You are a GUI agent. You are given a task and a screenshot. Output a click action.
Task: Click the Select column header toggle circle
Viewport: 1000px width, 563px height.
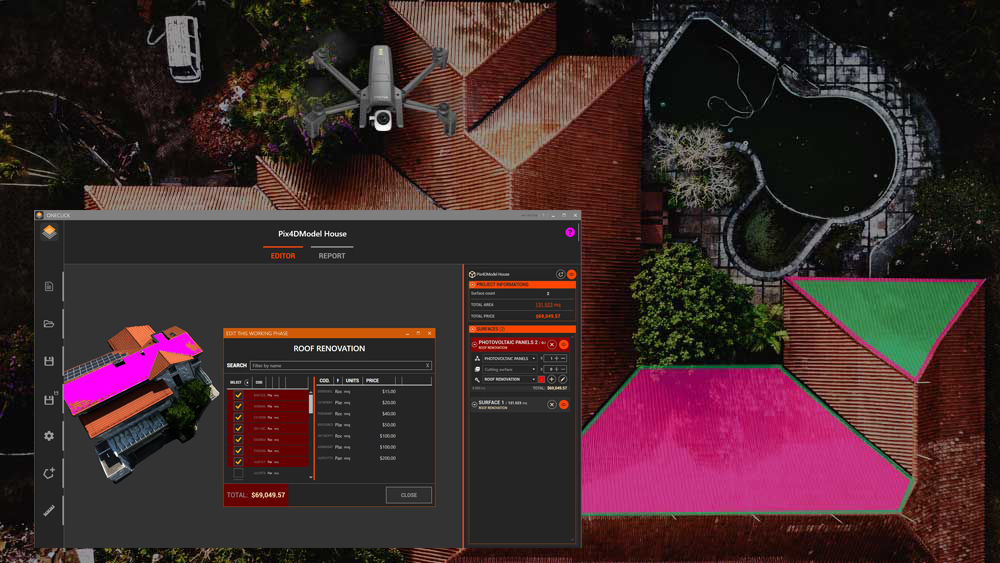247,383
